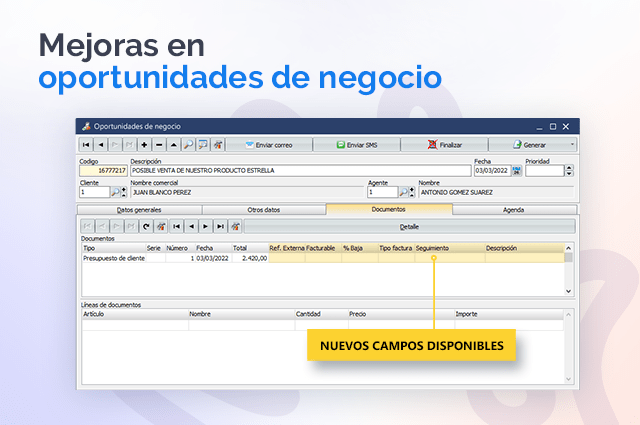This screenshot has height=425, width=640.
Task: Refresh the documents list in Documentos toolbar
Action: [x=146, y=227]
